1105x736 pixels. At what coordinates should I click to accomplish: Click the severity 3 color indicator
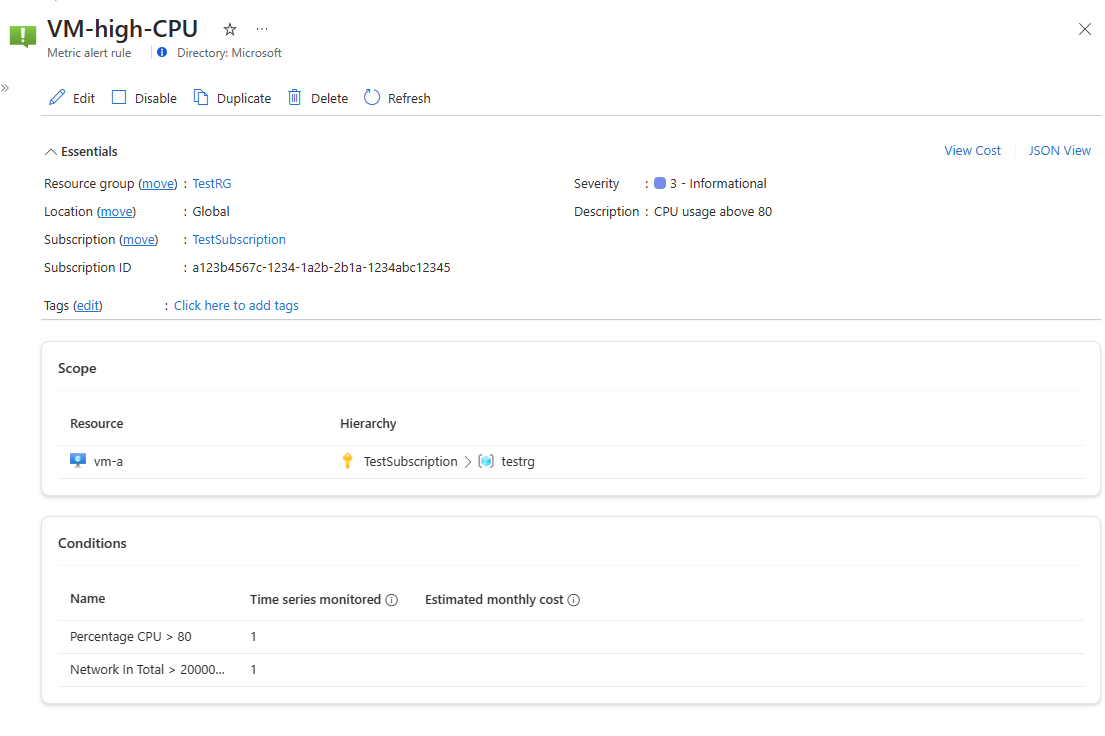point(660,183)
